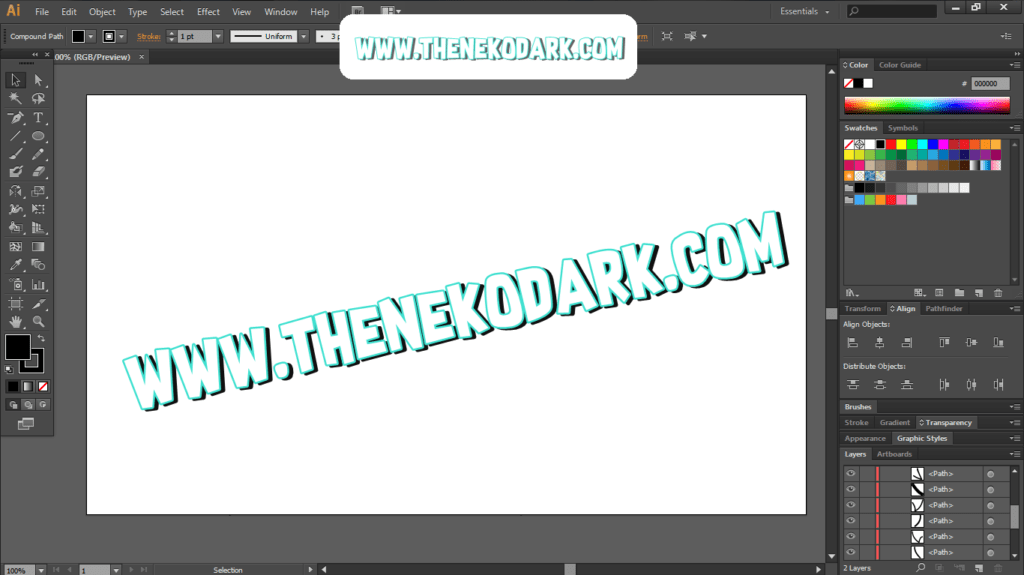This screenshot has height=575, width=1024.
Task: Click the orange Stroke label in control bar
Action: (149, 36)
